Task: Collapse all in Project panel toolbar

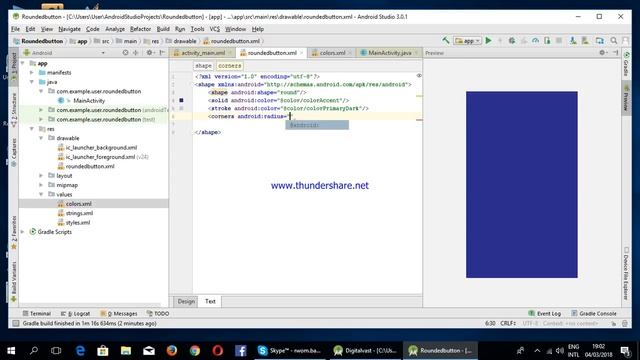Action: pyautogui.click(x=136, y=53)
